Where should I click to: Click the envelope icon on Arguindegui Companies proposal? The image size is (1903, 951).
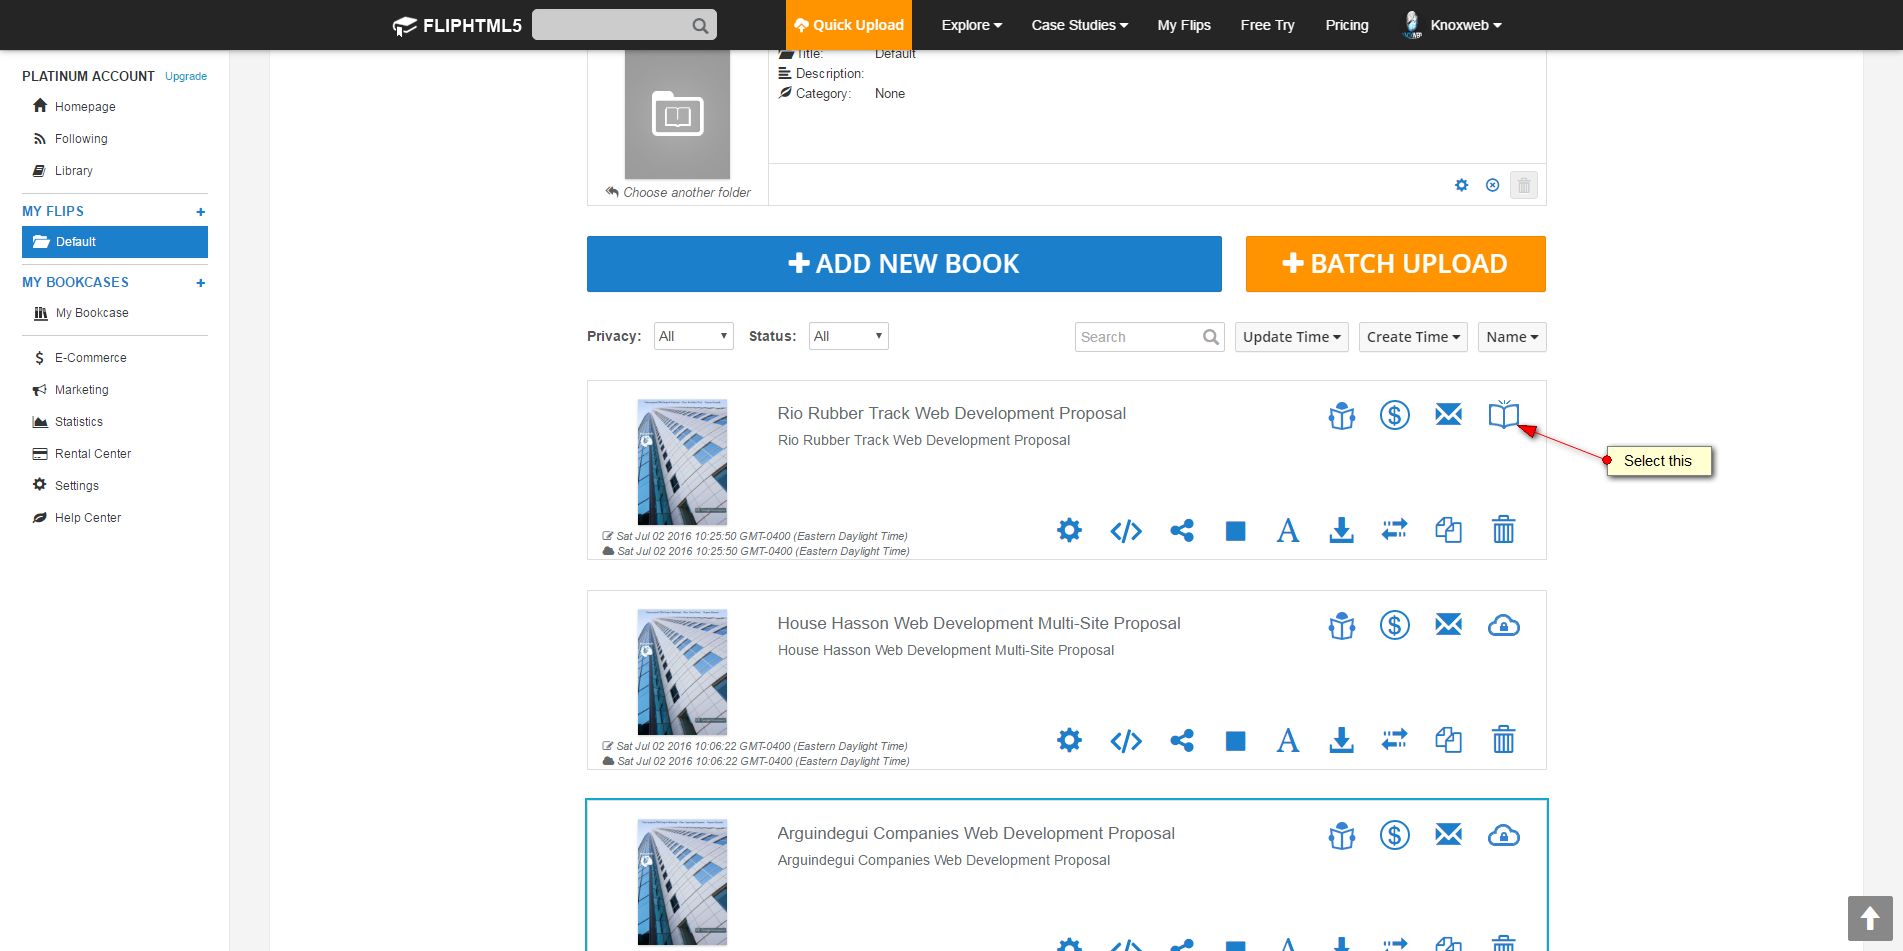pos(1448,835)
